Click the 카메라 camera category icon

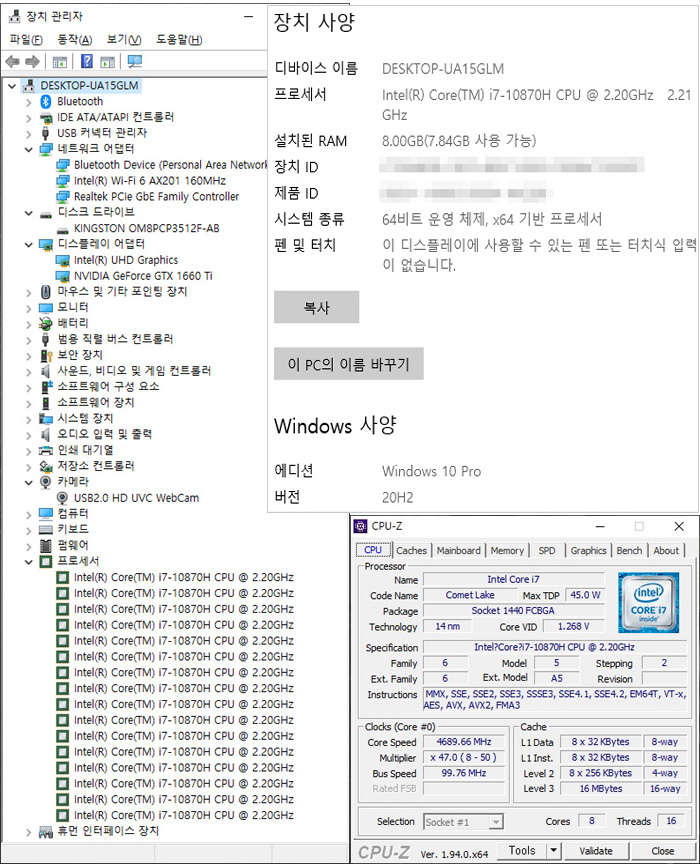[x=45, y=482]
